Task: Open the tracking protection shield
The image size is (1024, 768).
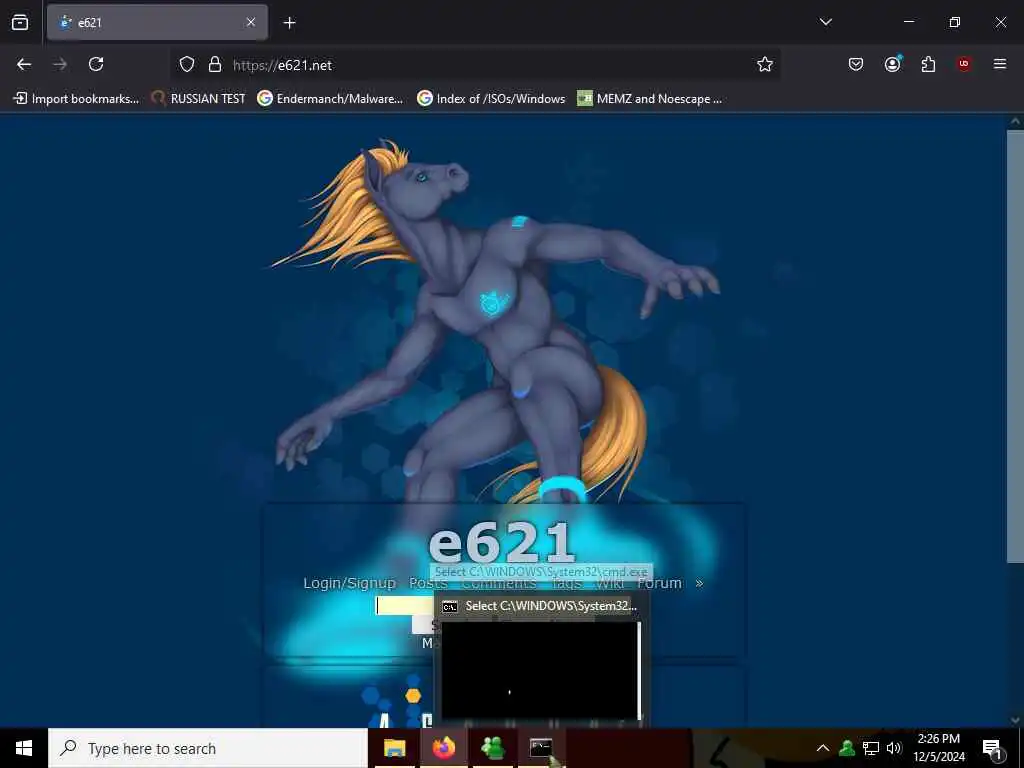Action: [x=187, y=64]
